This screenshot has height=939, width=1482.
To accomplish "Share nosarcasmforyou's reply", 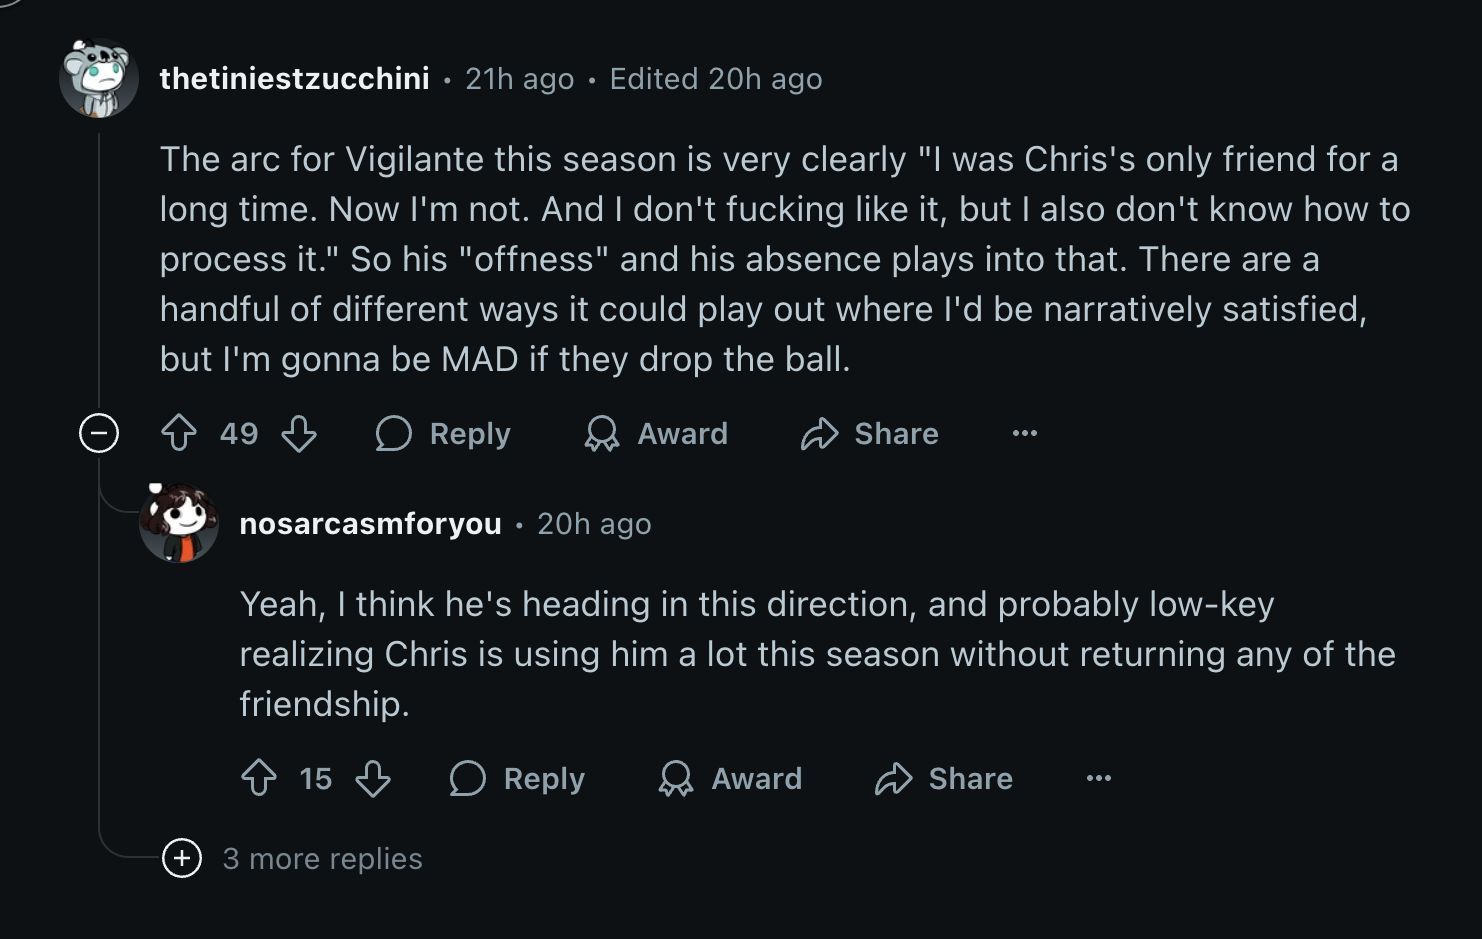I will click(944, 778).
